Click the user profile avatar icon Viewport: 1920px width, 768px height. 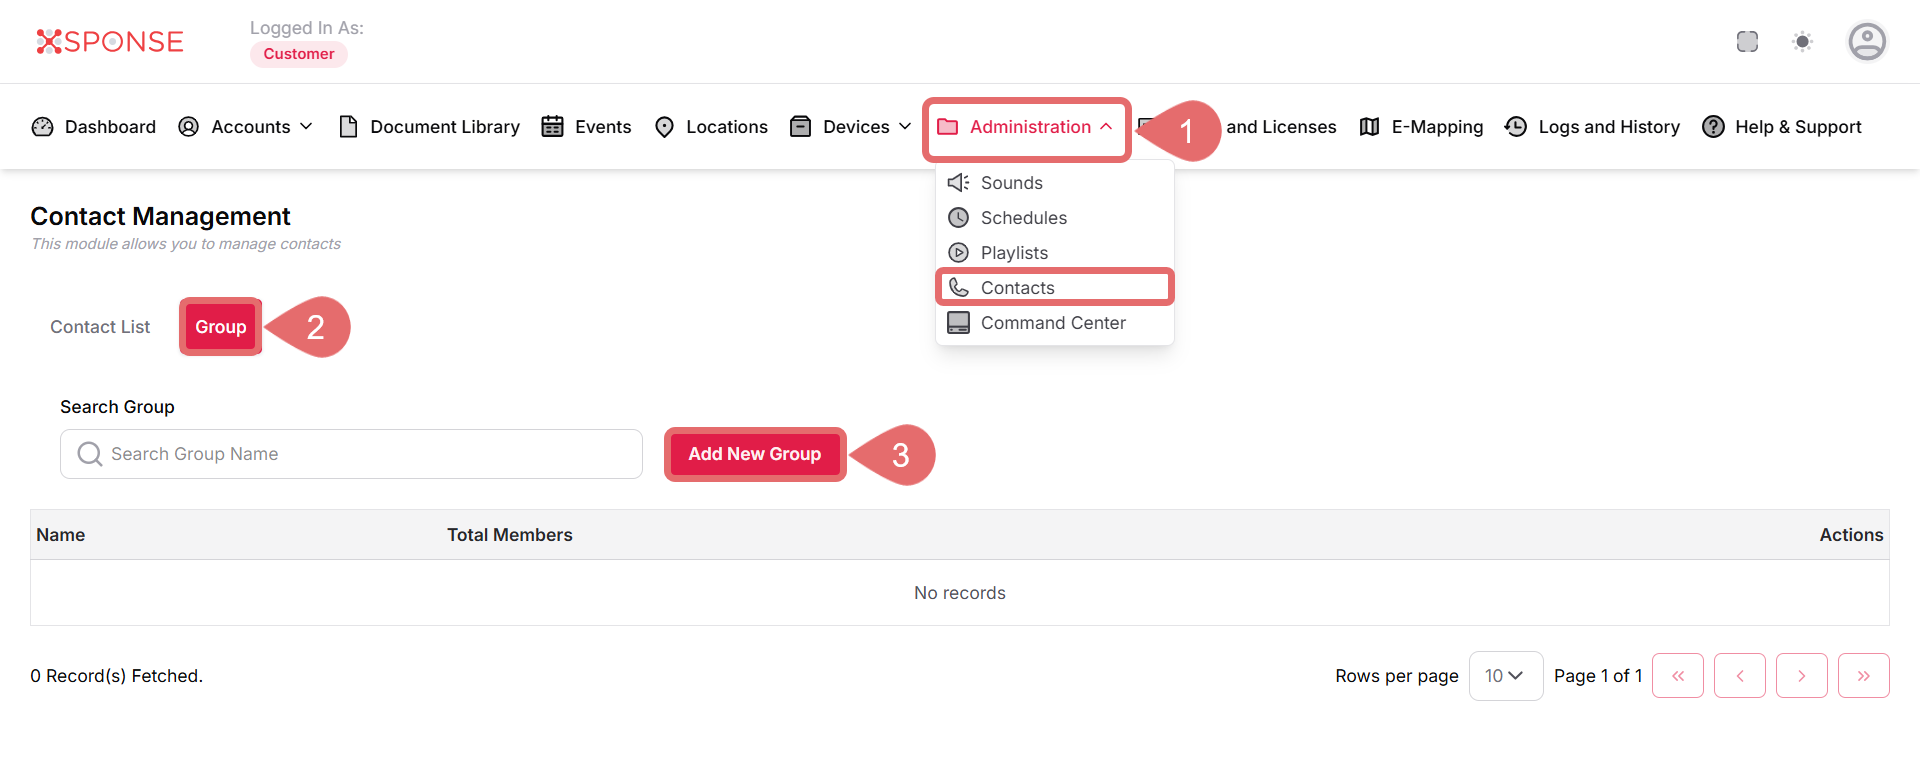point(1866,42)
